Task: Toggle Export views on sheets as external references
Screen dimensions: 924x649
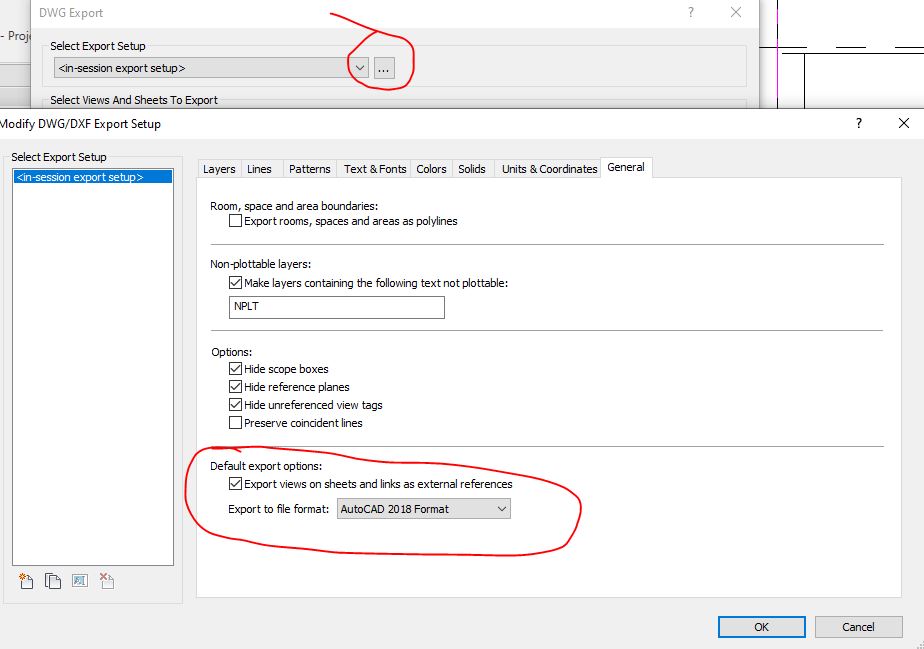Action: [x=235, y=484]
